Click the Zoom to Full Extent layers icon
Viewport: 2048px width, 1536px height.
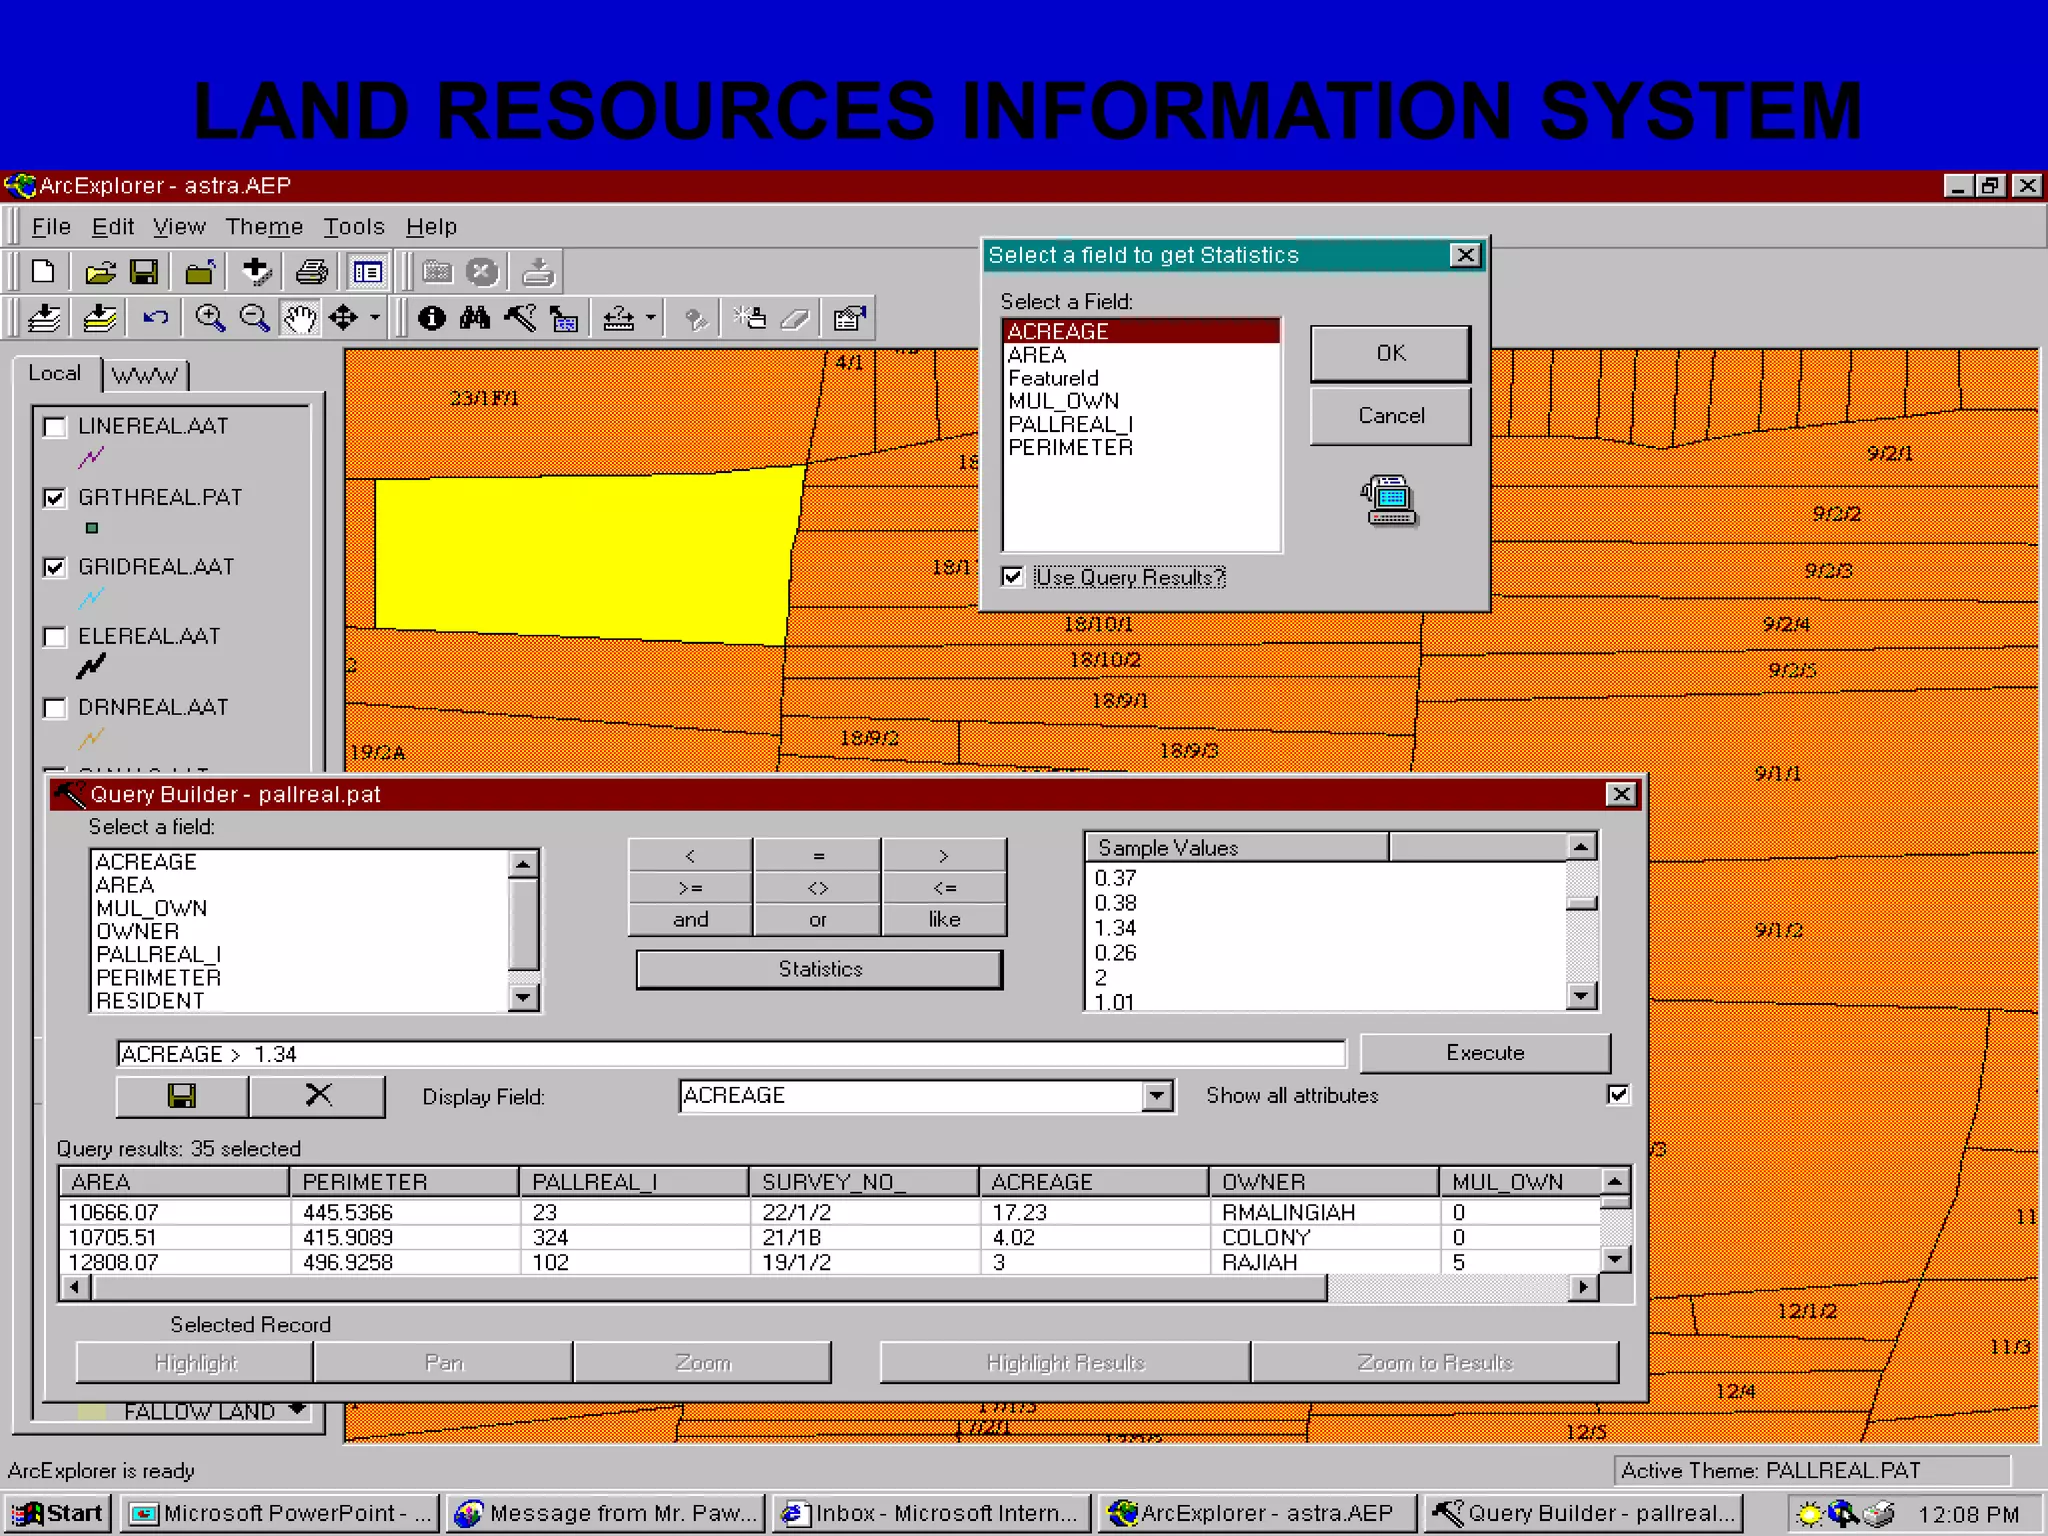[x=44, y=319]
